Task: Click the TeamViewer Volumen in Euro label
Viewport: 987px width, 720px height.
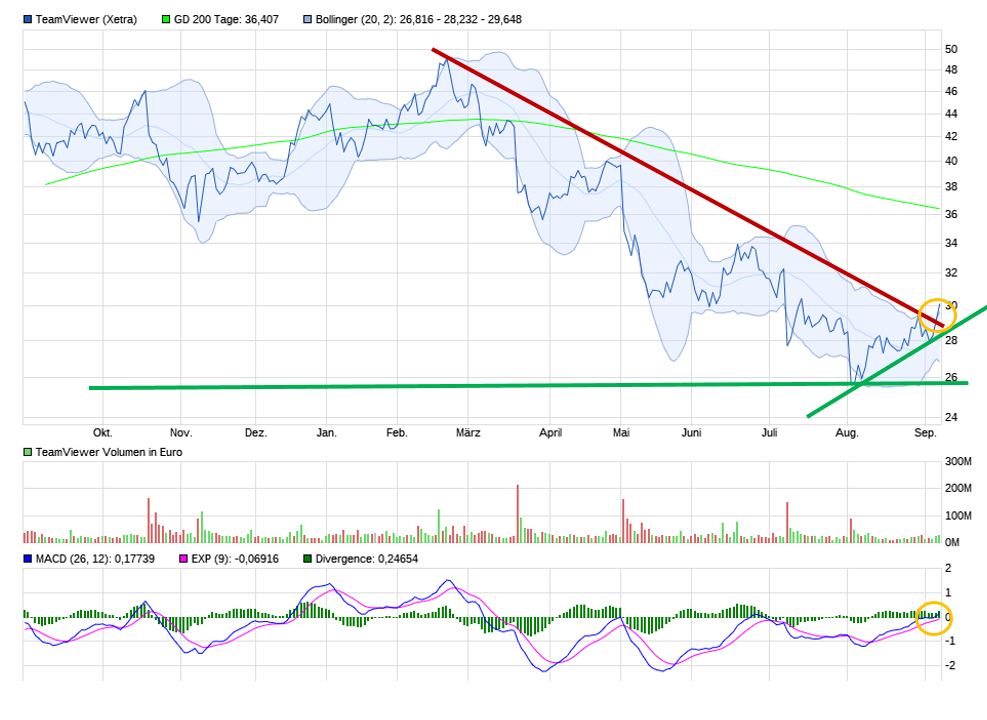Action: coord(109,452)
